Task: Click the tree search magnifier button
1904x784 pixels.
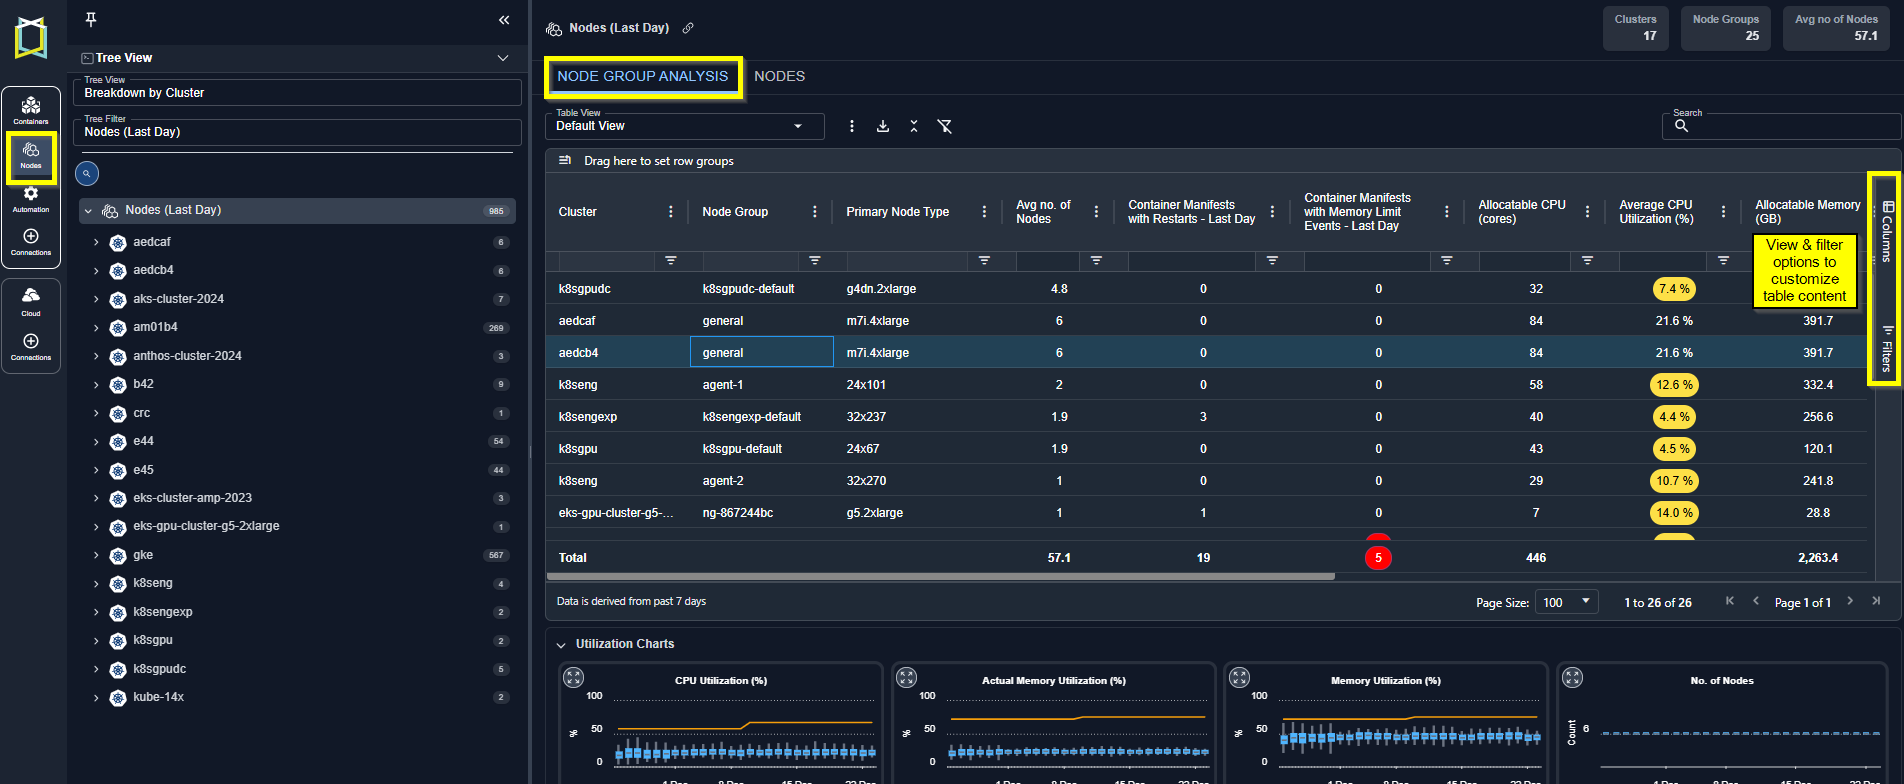Action: click(87, 174)
